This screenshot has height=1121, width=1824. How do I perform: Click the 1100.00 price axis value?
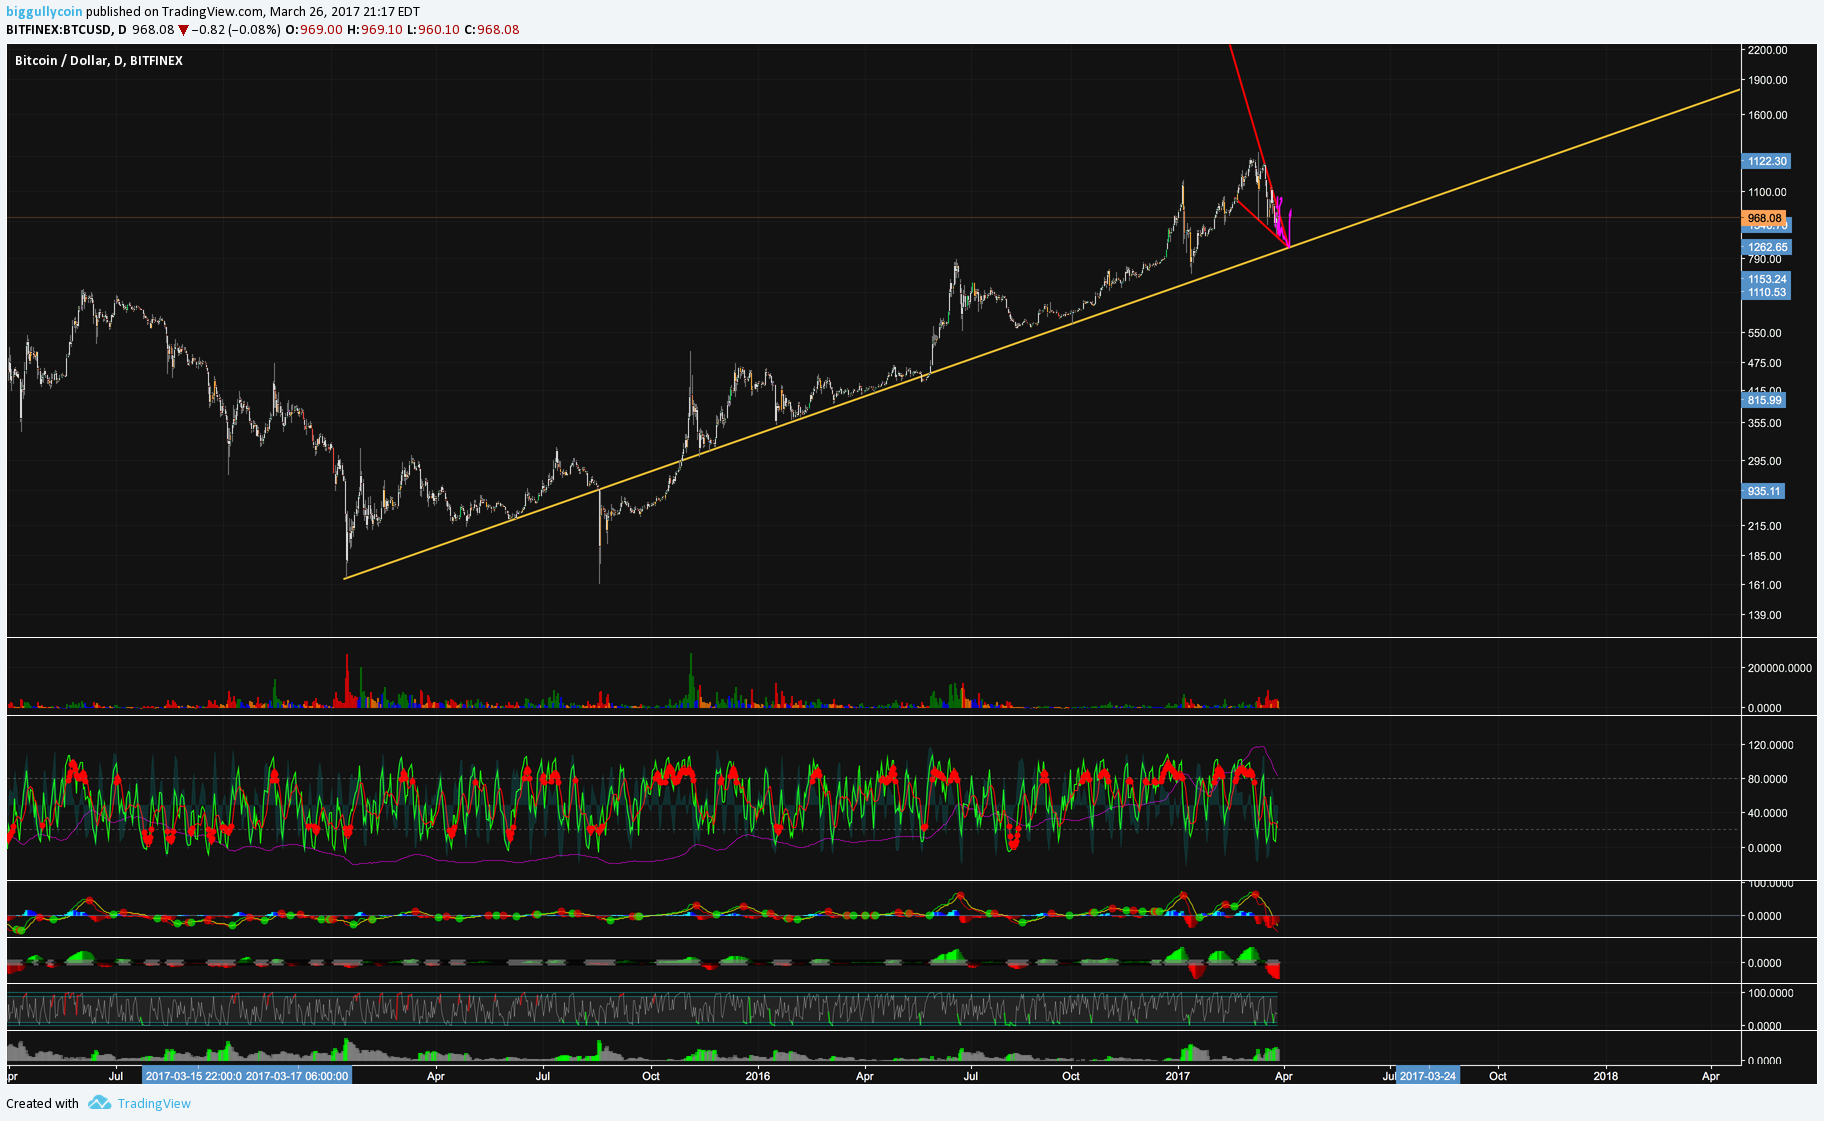click(x=1767, y=192)
